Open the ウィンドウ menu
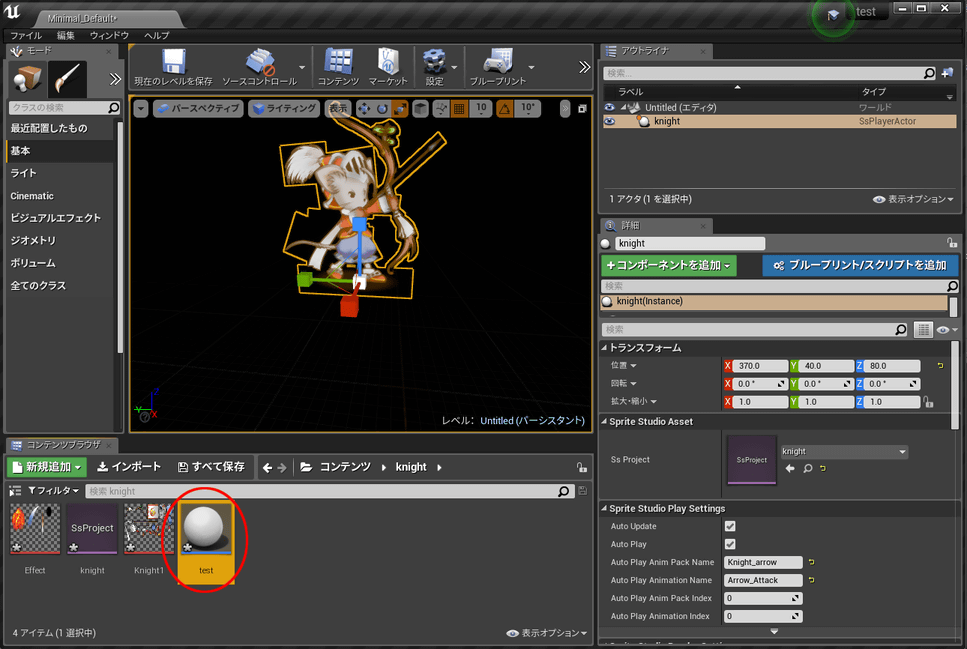 coord(109,35)
